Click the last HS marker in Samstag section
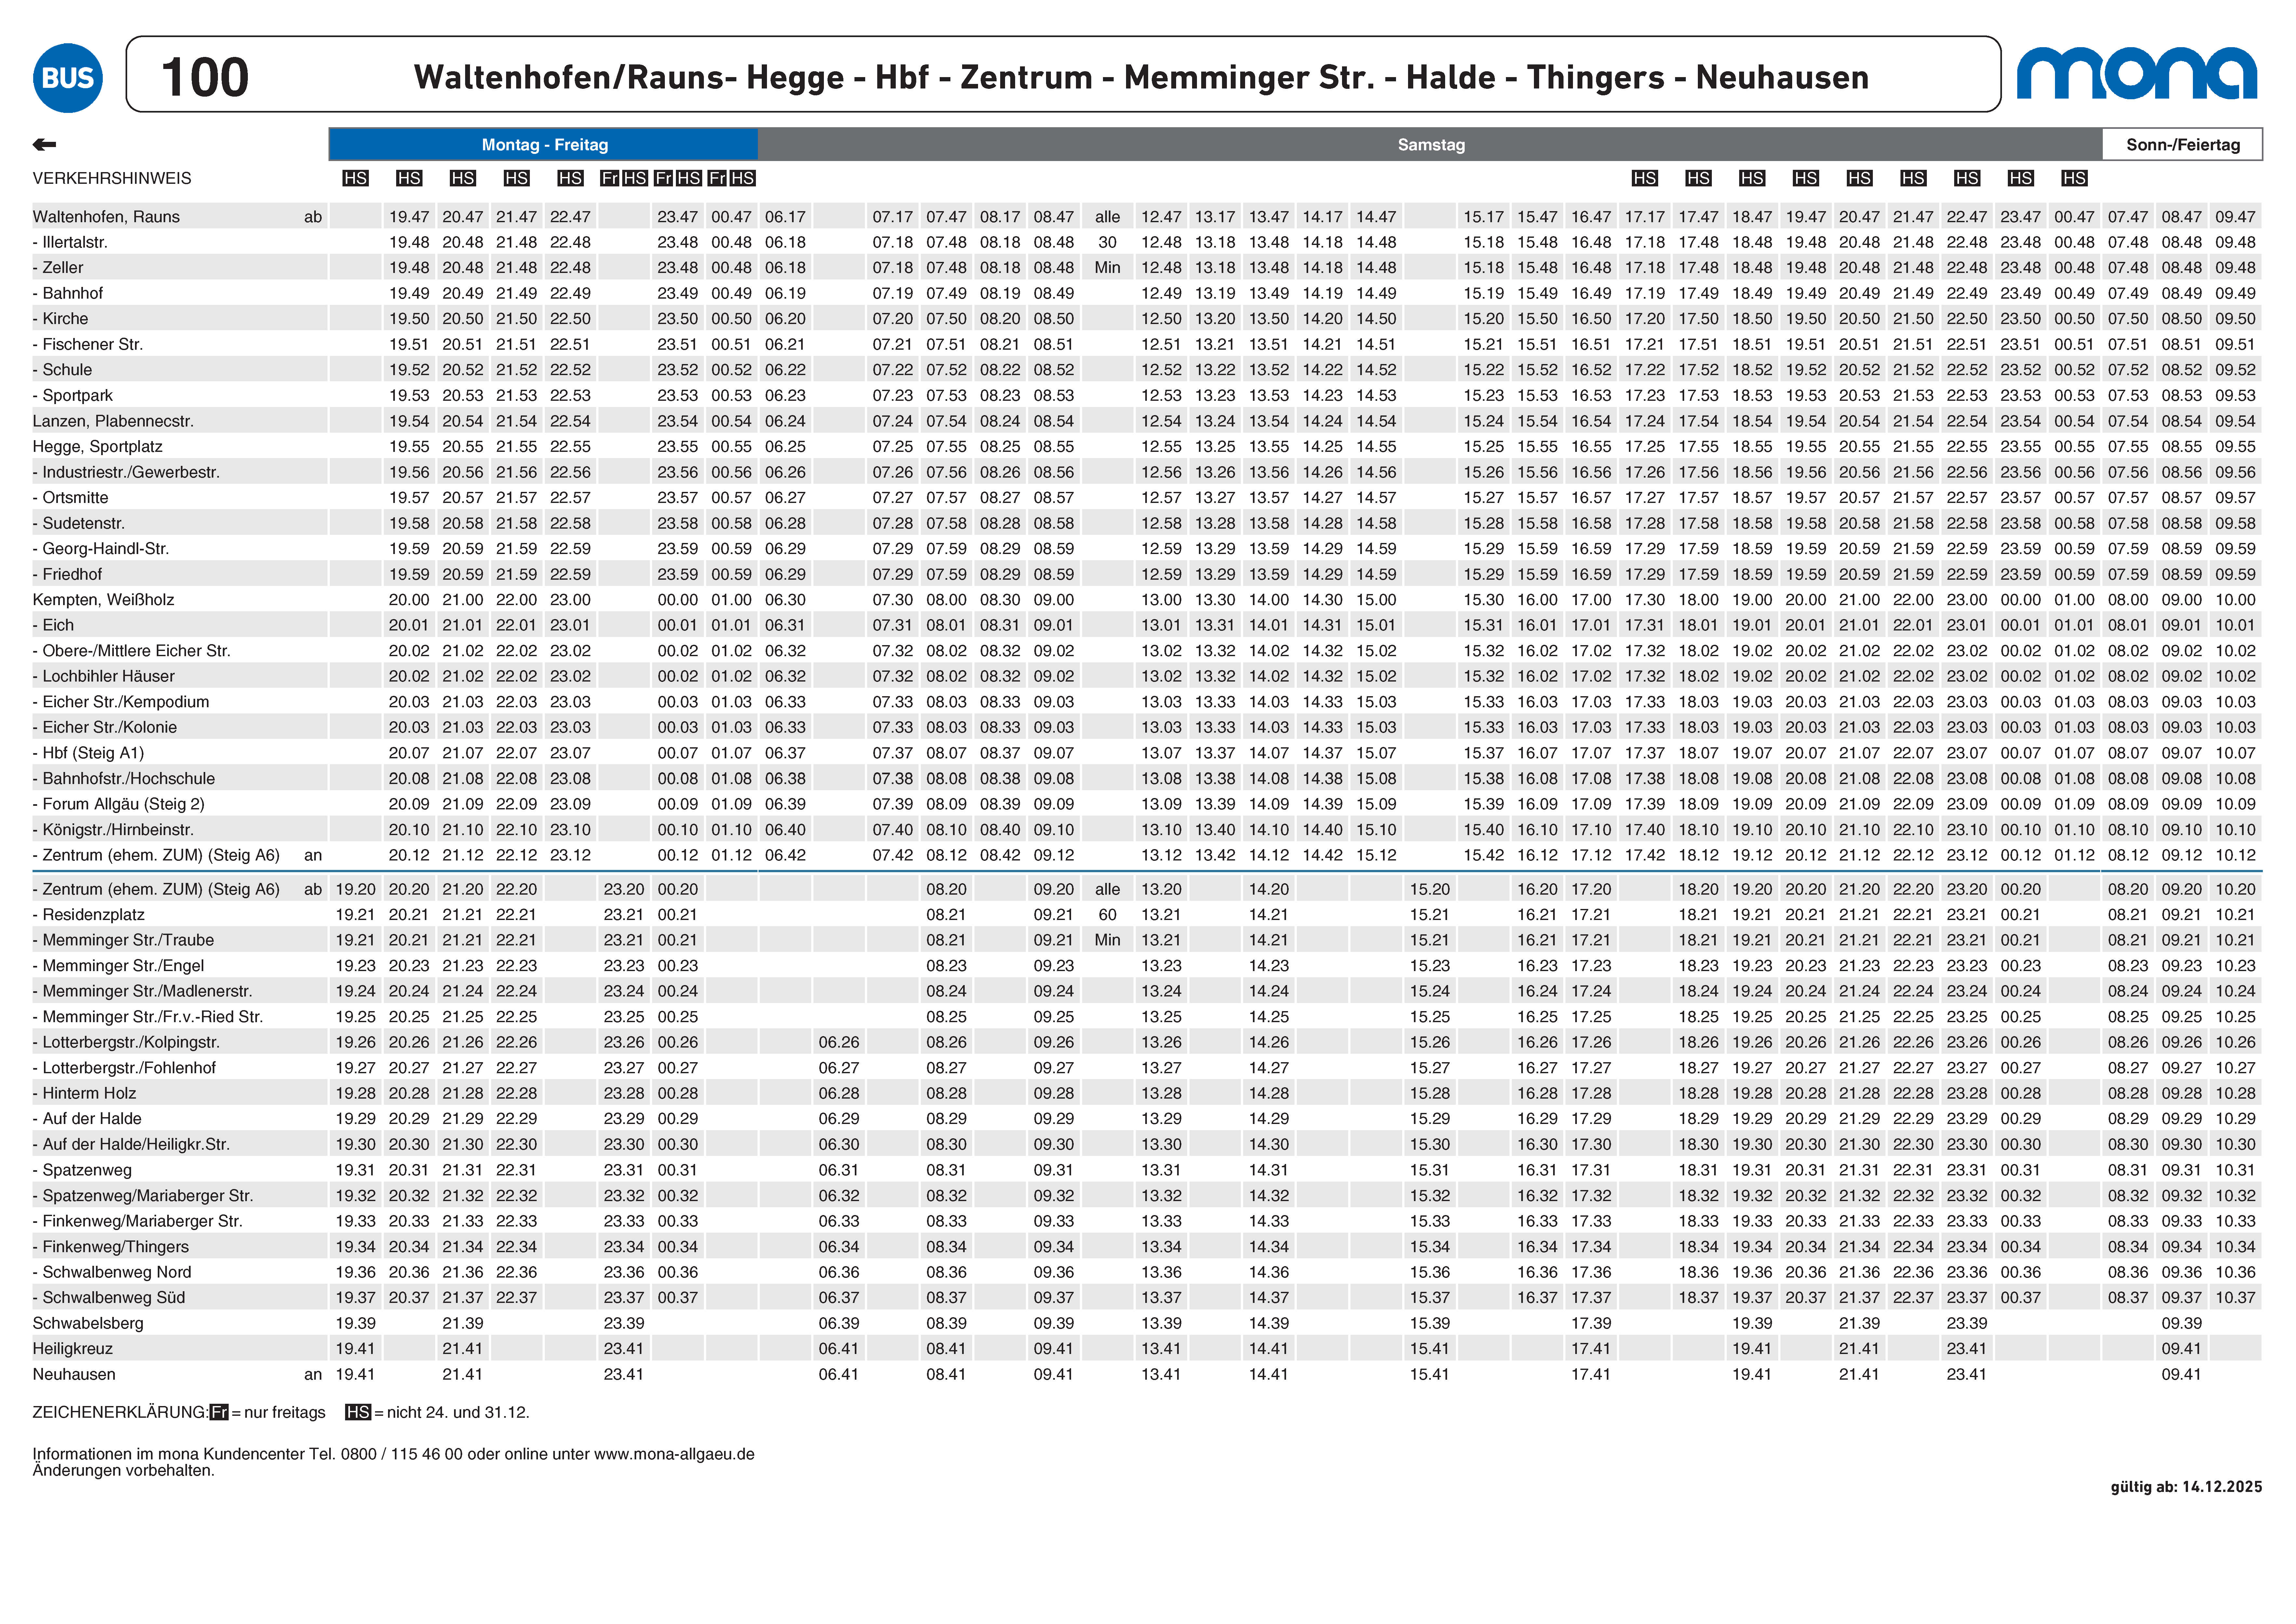Viewport: 2296px width, 1624px height. (x=2074, y=178)
